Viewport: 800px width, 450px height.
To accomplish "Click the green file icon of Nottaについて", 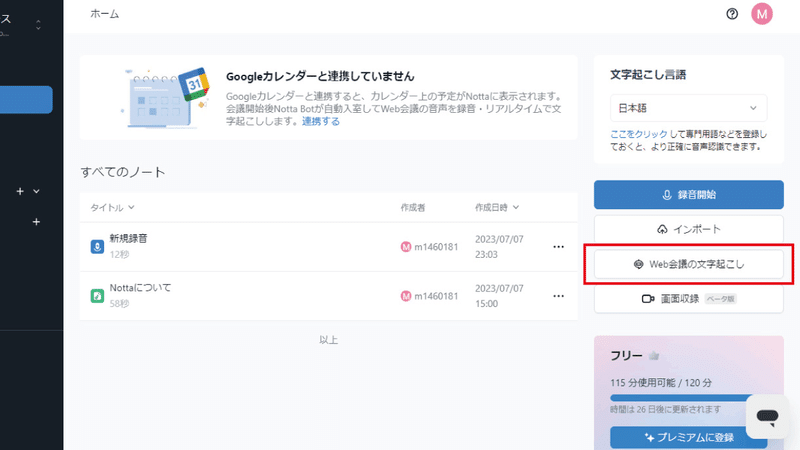I will click(97, 296).
